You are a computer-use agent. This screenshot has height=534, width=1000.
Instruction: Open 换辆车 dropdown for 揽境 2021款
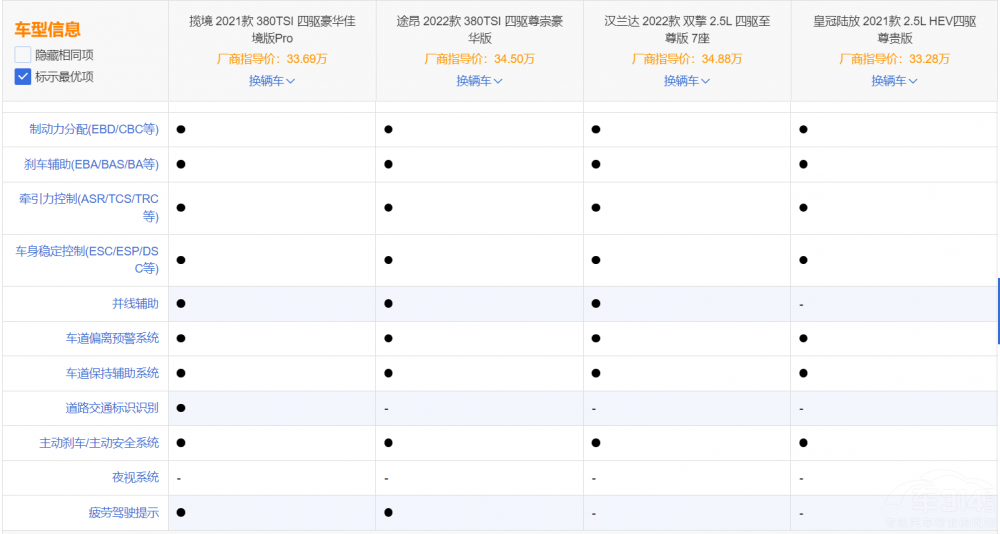click(272, 81)
